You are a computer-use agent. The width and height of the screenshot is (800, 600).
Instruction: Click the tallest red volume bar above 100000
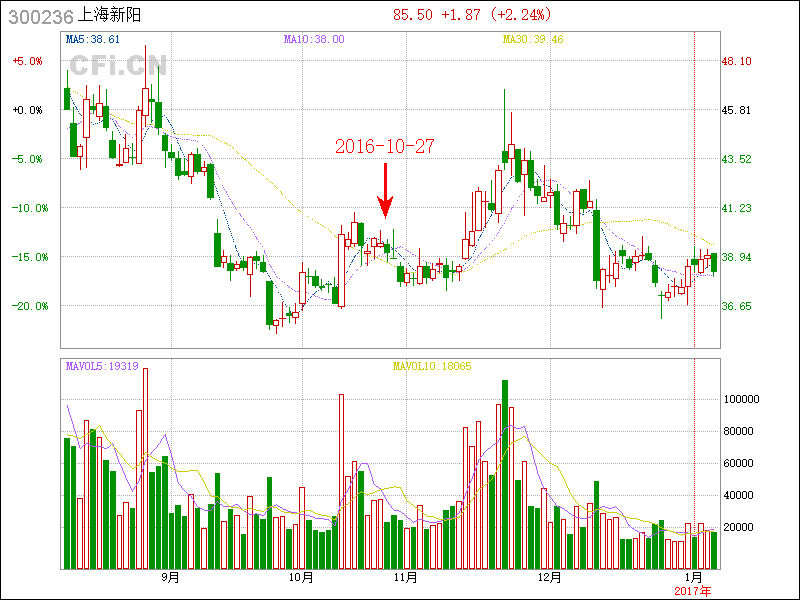(145, 468)
